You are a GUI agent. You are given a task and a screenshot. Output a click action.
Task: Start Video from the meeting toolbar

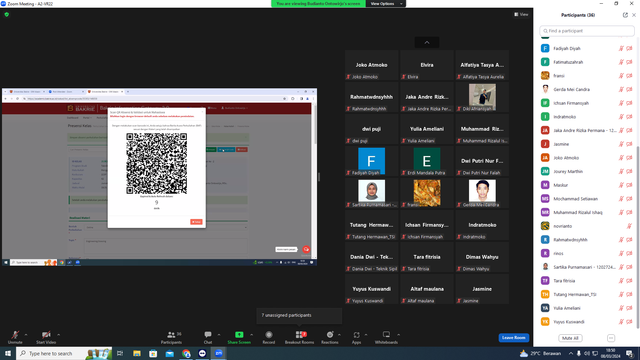coord(46,337)
